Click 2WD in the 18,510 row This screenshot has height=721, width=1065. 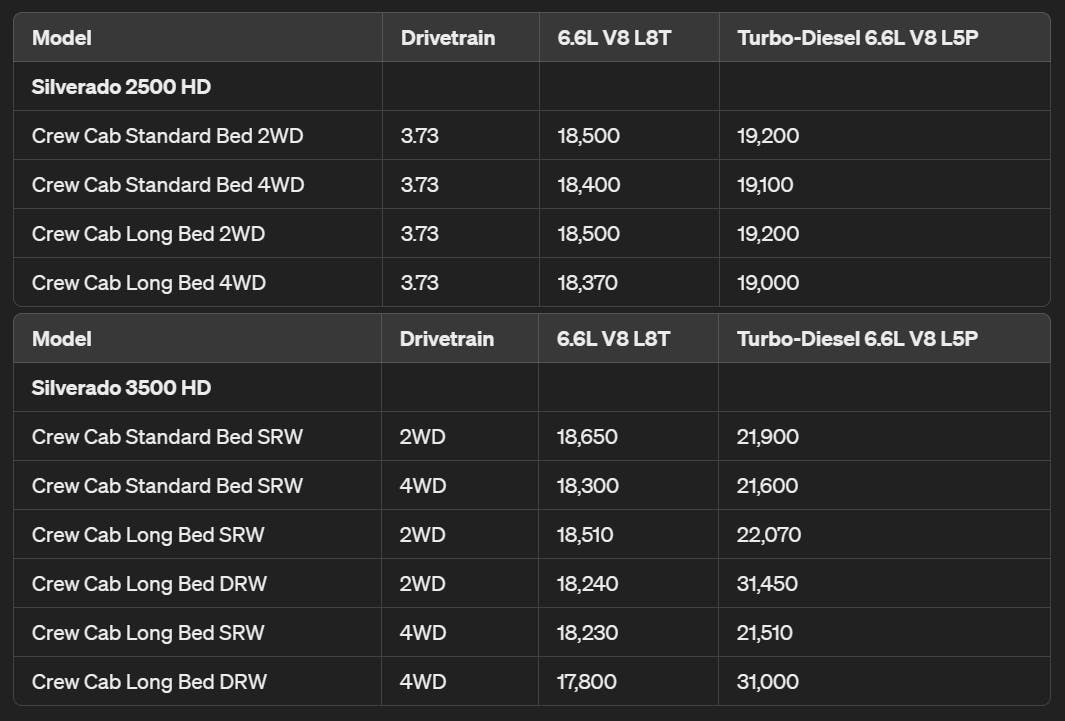click(422, 534)
